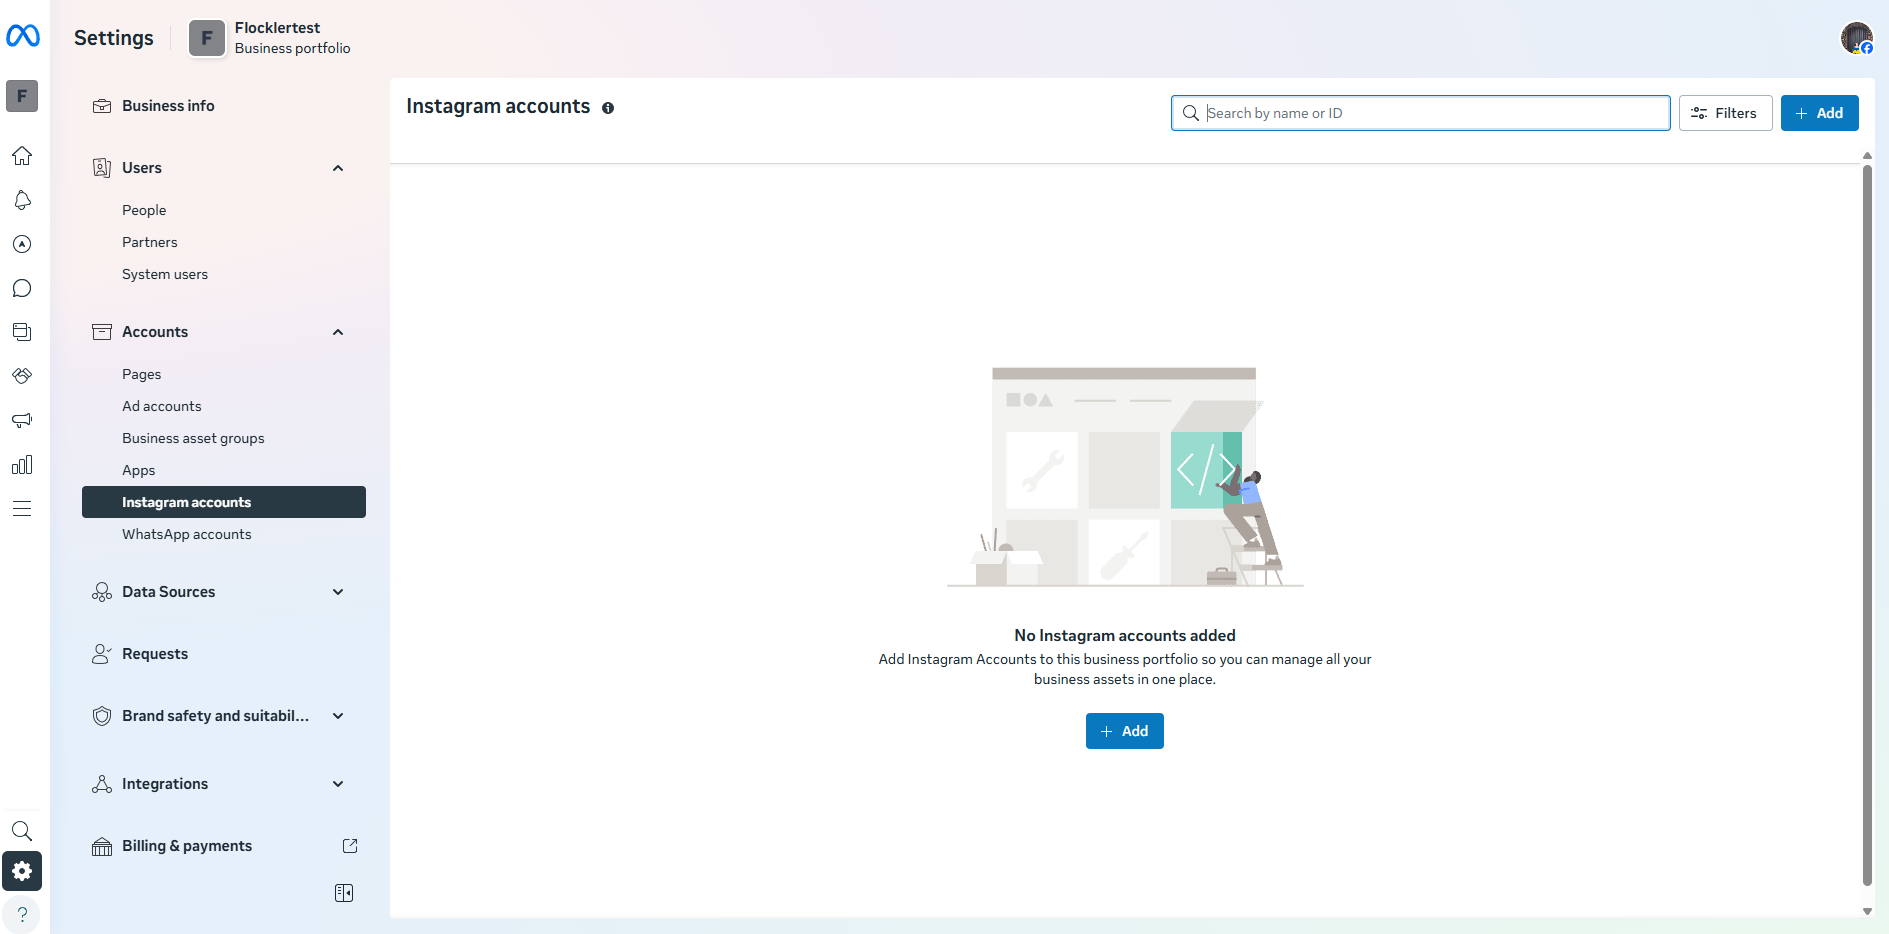This screenshot has width=1889, height=934.
Task: Open the Inbox chat bubble icon
Action: 22,288
